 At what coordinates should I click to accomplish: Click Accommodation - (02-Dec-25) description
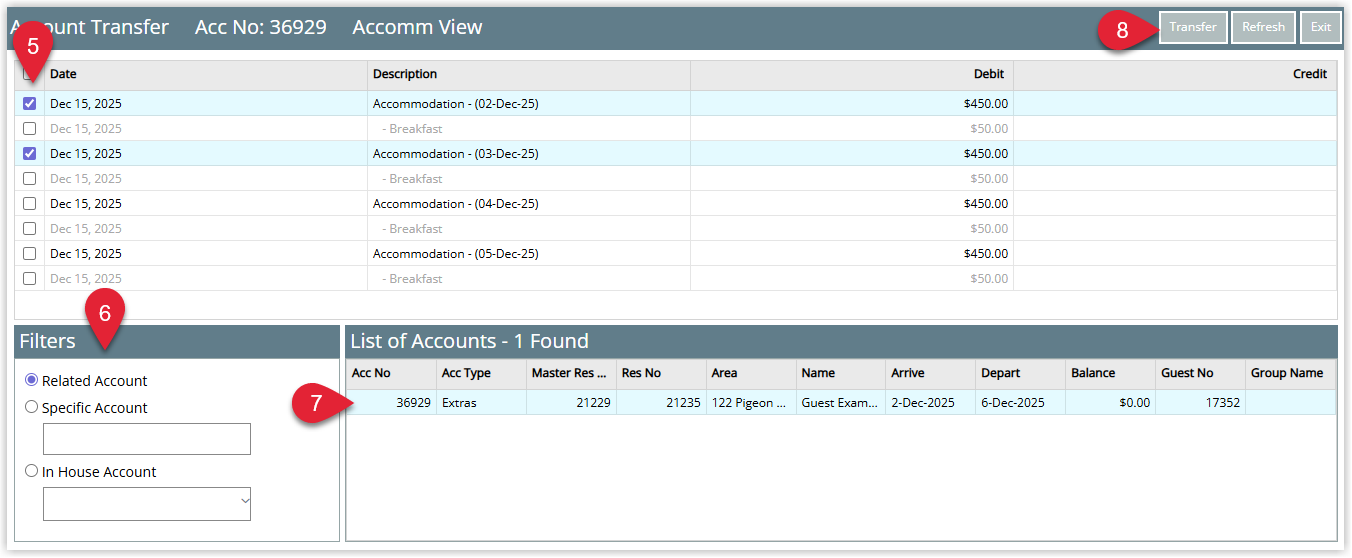point(455,103)
